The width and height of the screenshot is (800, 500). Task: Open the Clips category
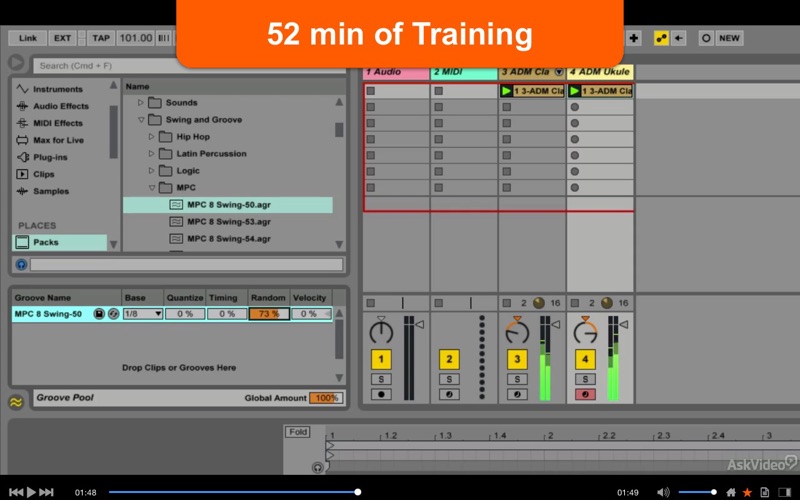(43, 174)
